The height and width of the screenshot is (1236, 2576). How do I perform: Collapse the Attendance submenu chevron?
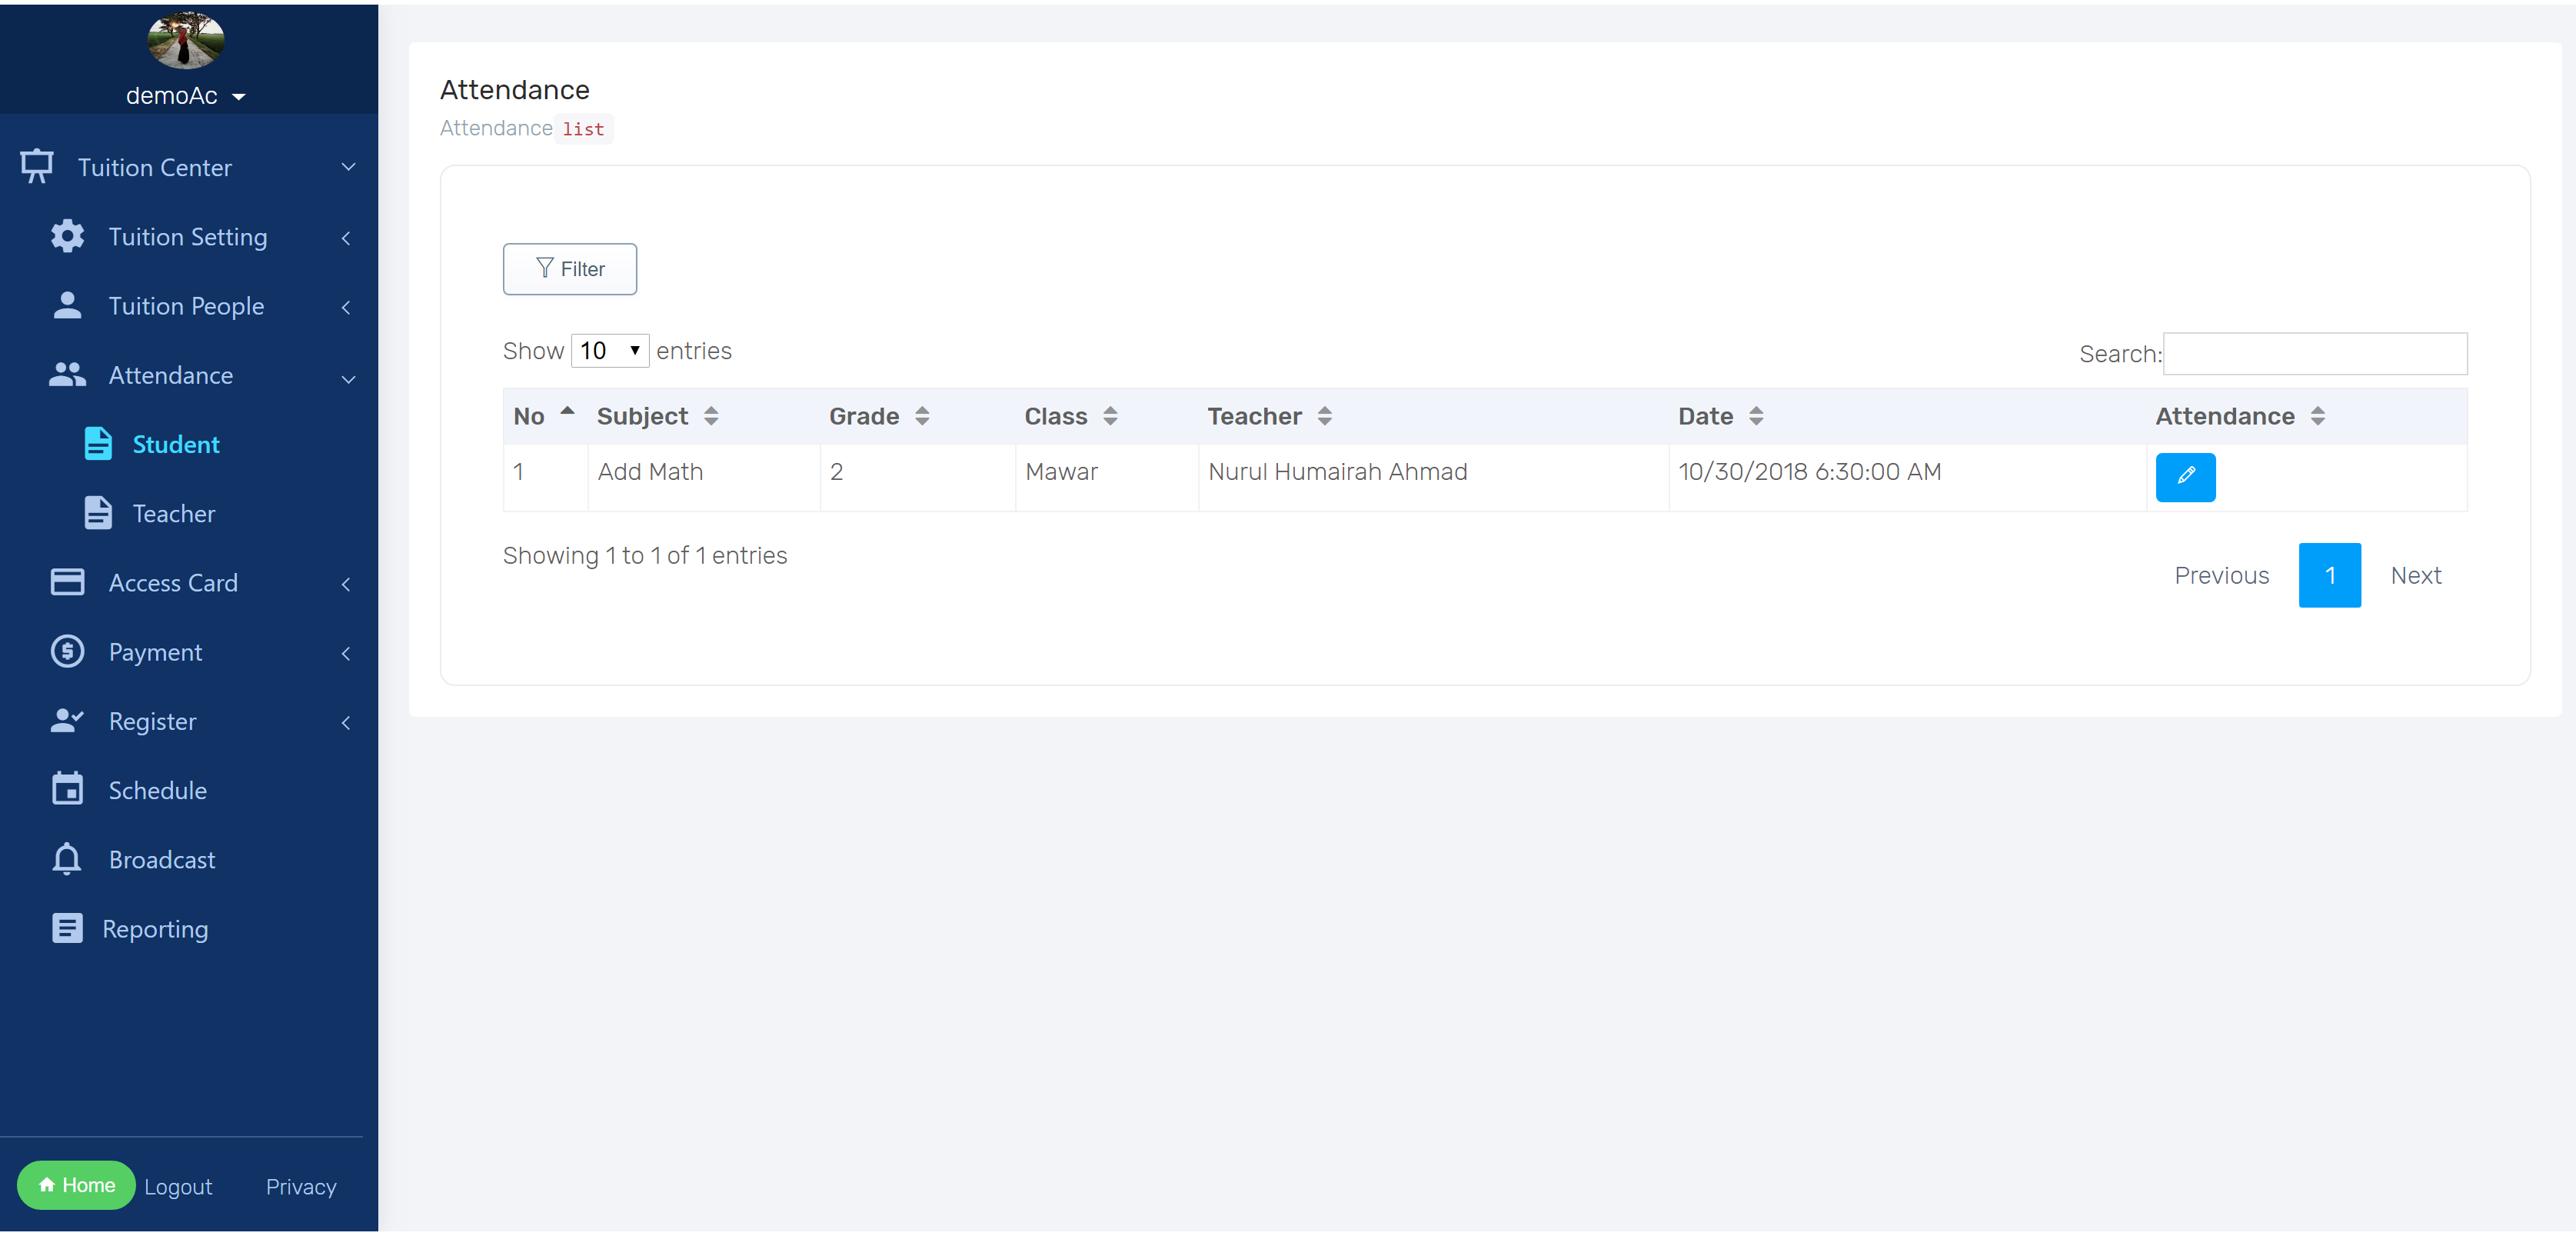coord(348,379)
